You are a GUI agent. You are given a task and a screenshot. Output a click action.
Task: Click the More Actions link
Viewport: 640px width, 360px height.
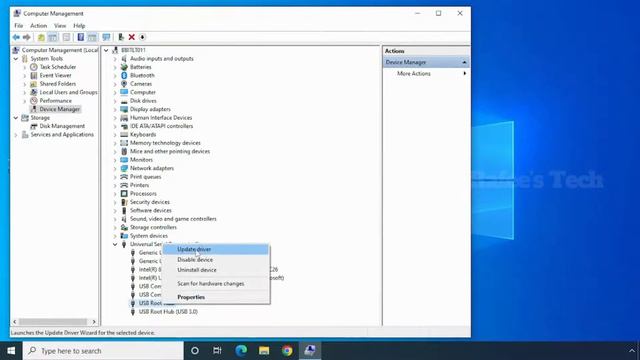click(x=413, y=73)
